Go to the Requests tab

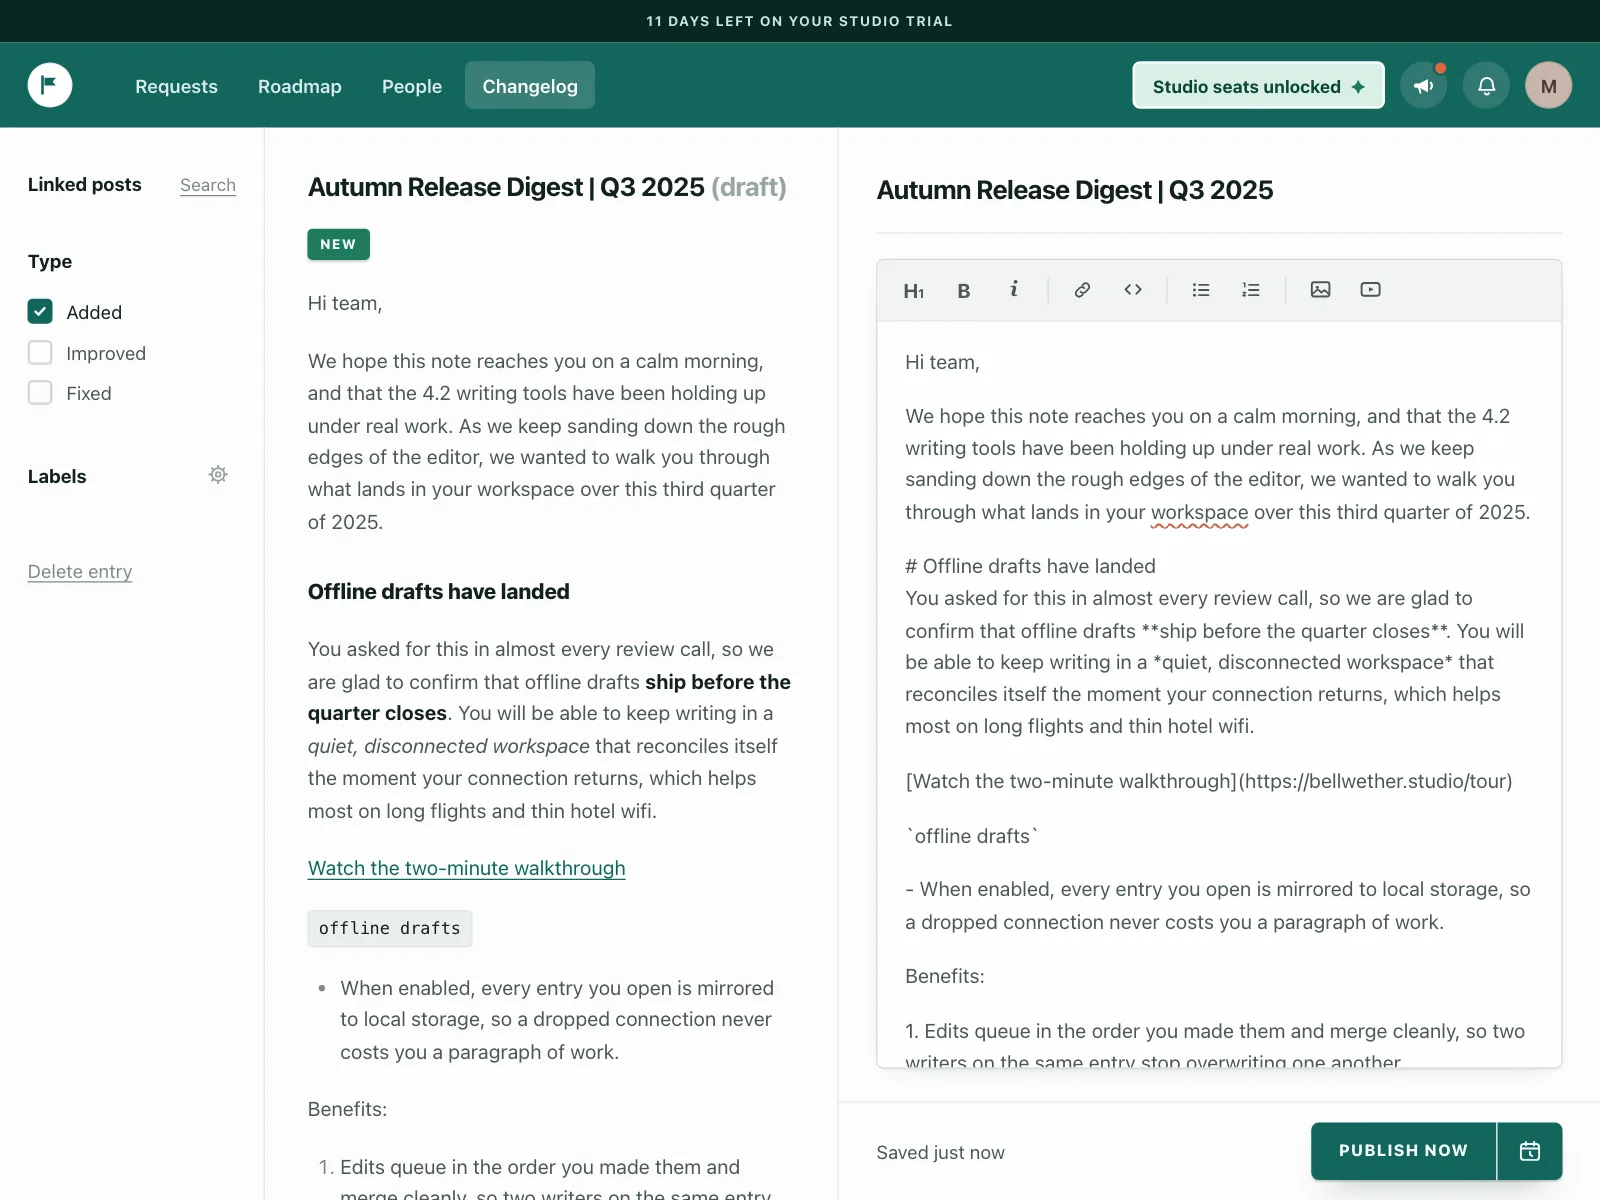(176, 86)
